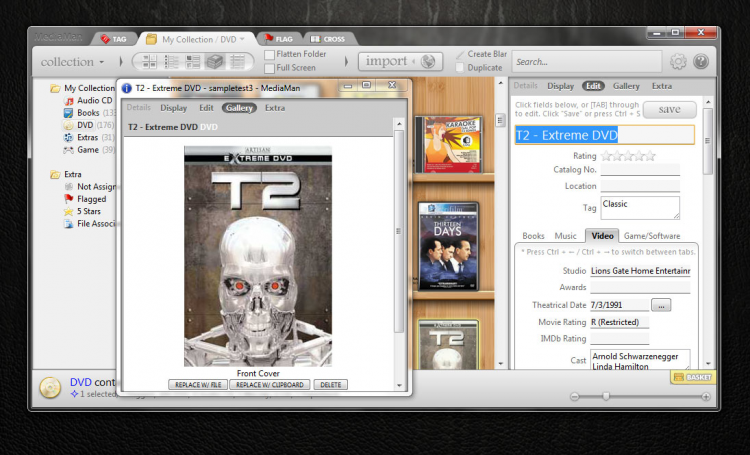
Task: Set rating to third star
Action: coord(628,156)
